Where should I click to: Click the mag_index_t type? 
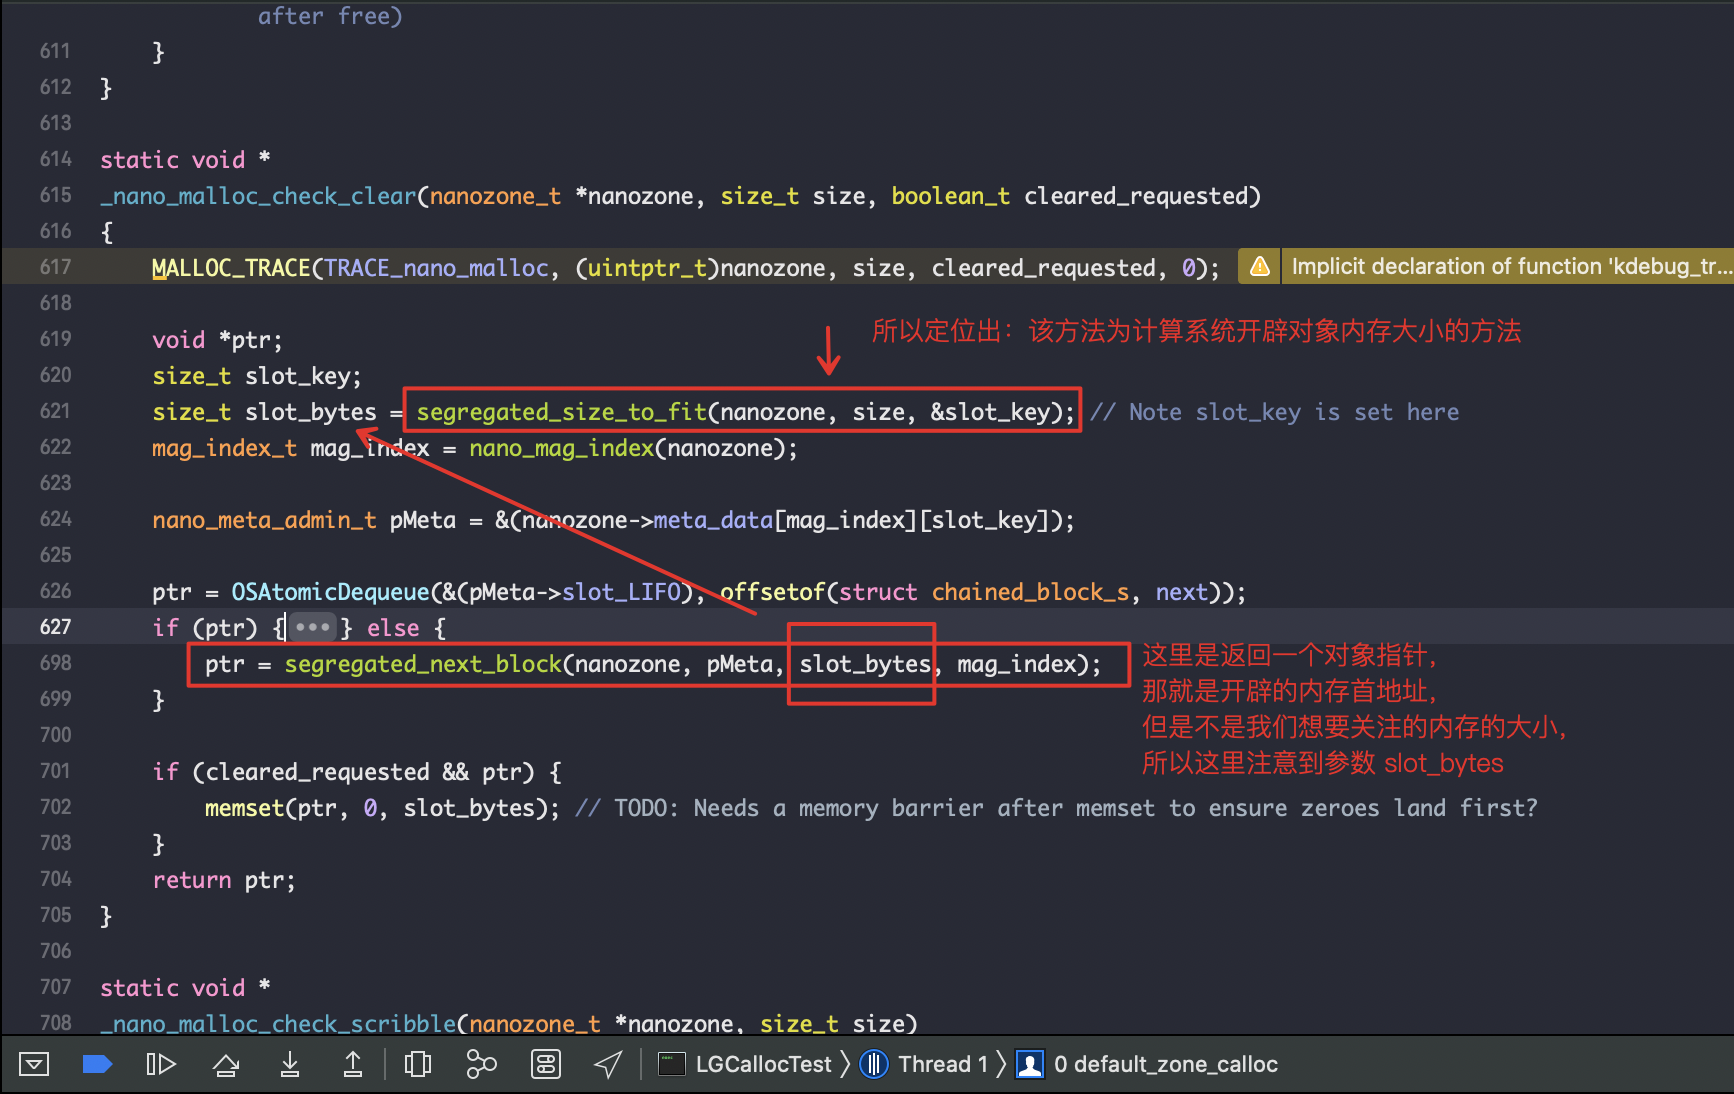224,448
